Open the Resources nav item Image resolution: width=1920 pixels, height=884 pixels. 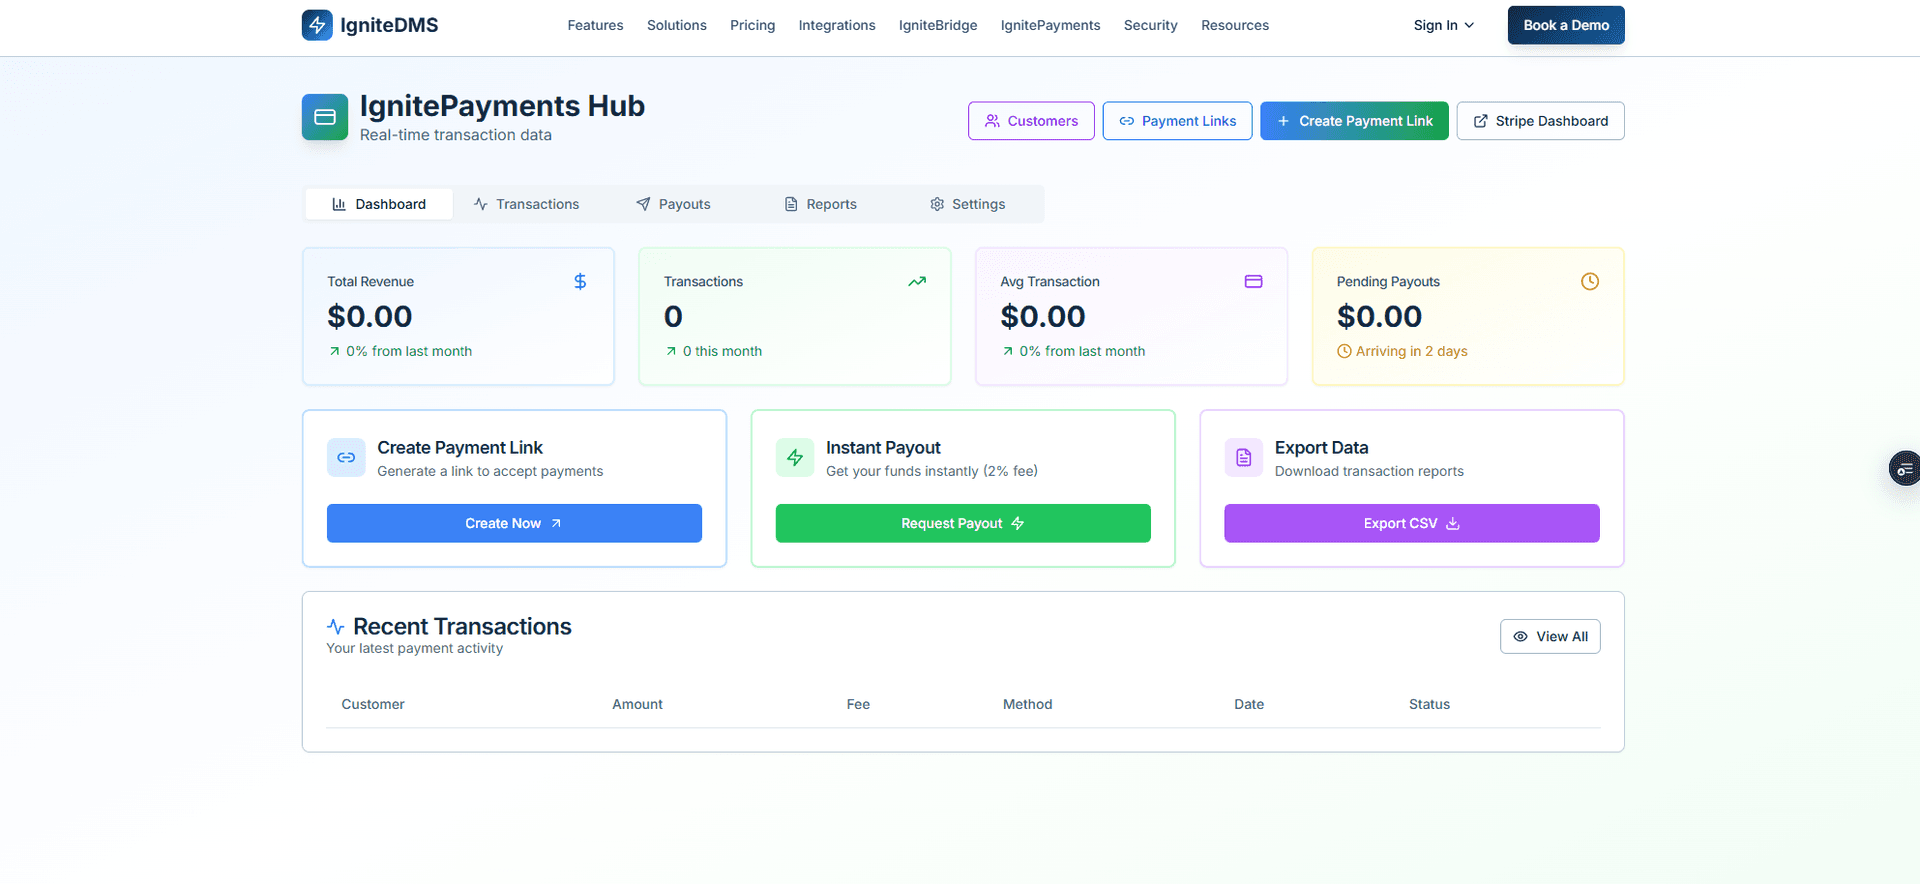click(x=1235, y=25)
